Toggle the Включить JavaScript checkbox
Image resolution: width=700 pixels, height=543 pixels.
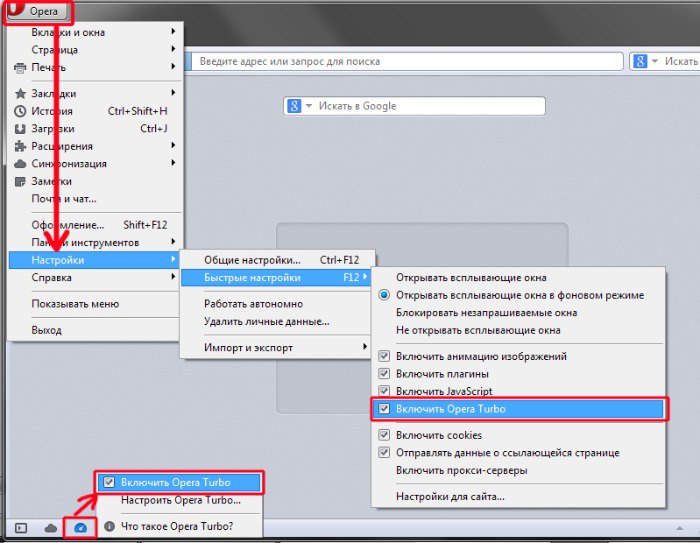click(x=384, y=391)
